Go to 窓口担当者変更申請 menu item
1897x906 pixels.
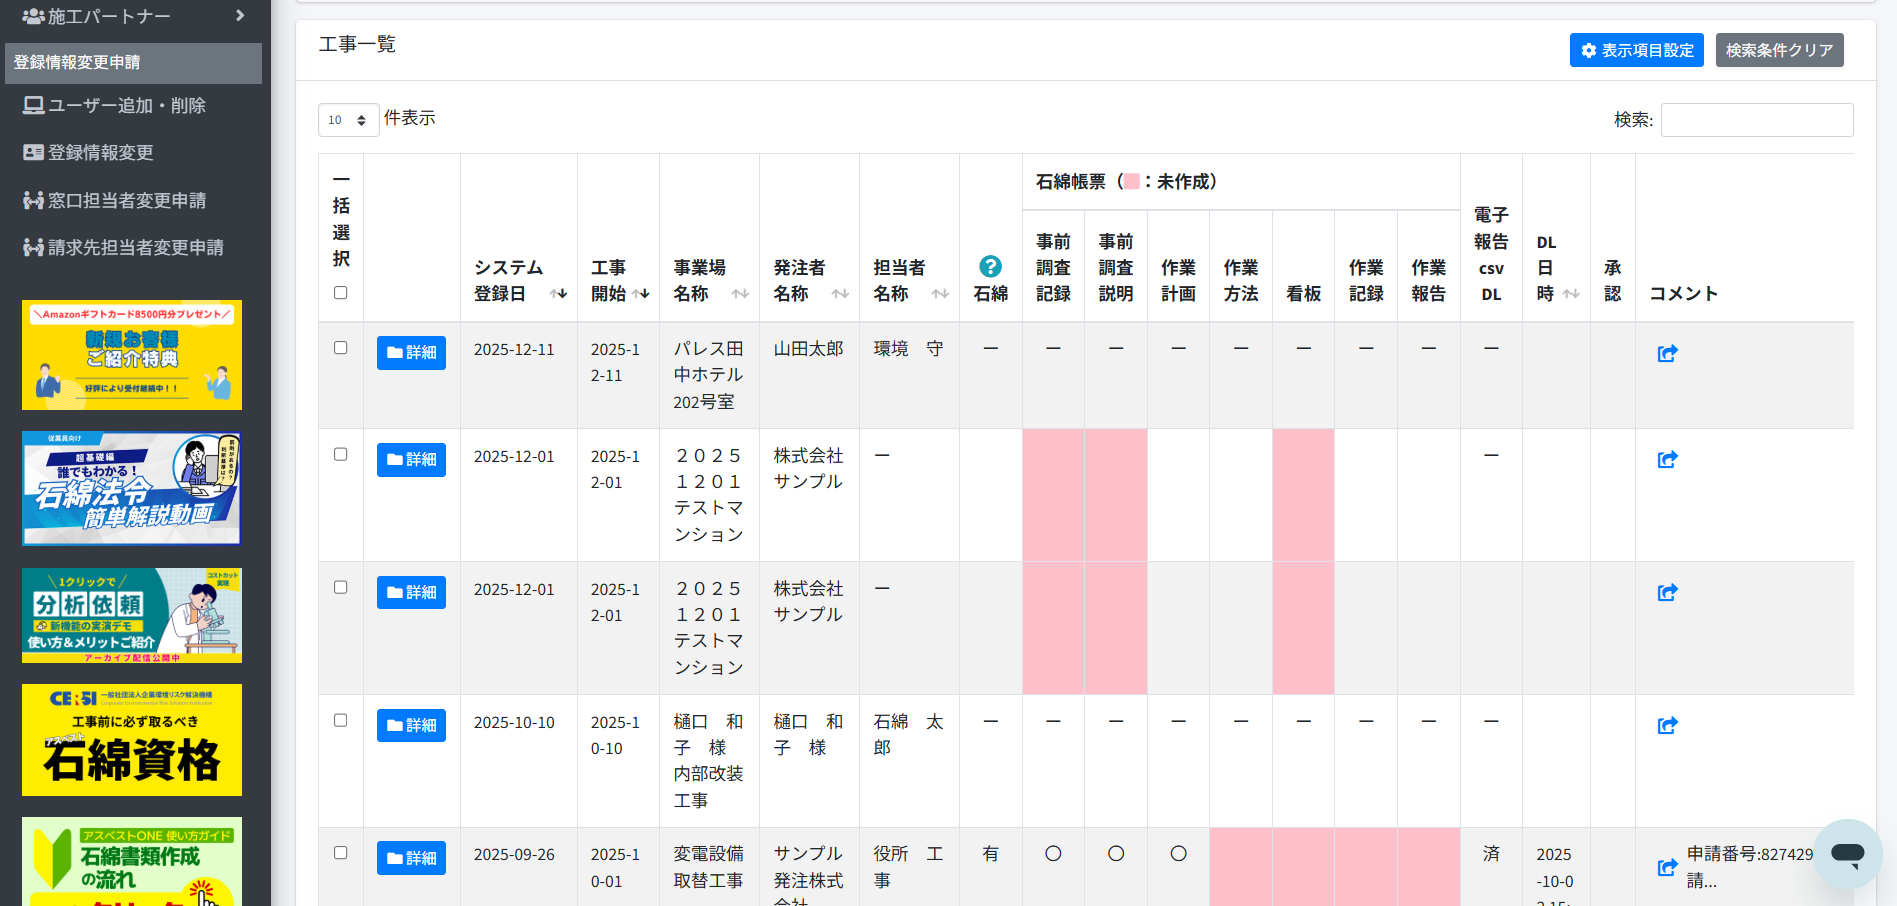coord(126,201)
